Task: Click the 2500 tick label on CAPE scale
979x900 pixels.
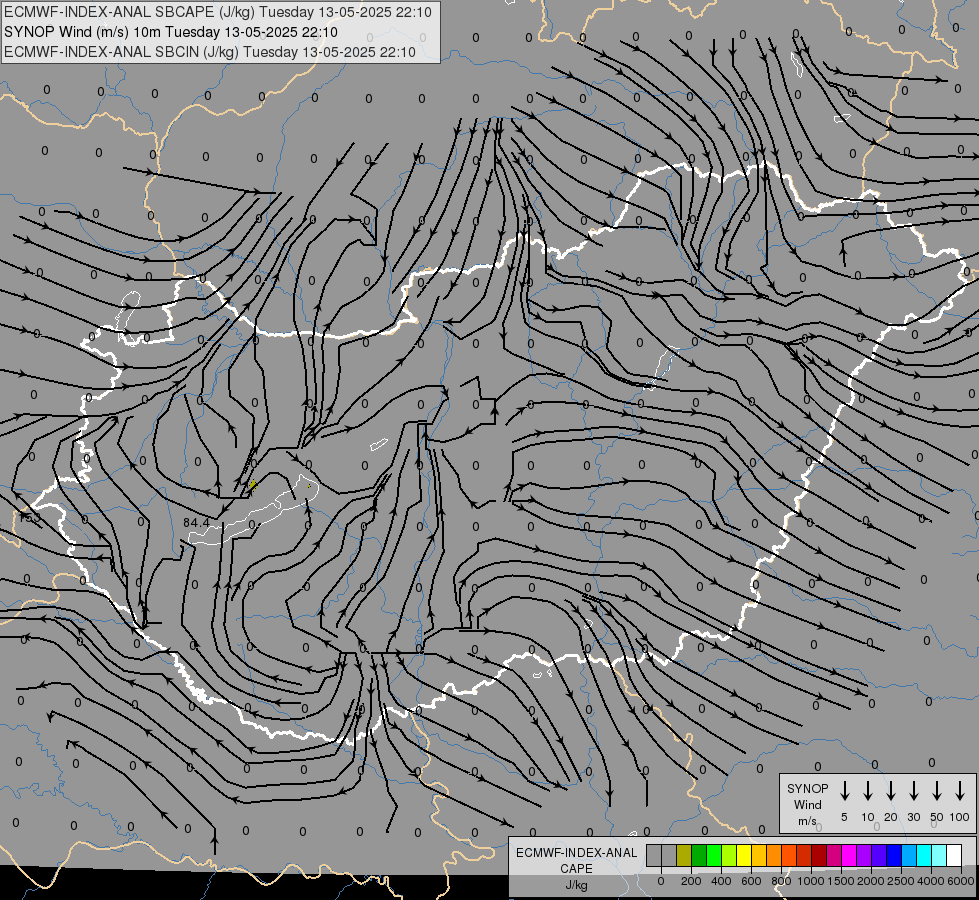Action: 901,881
